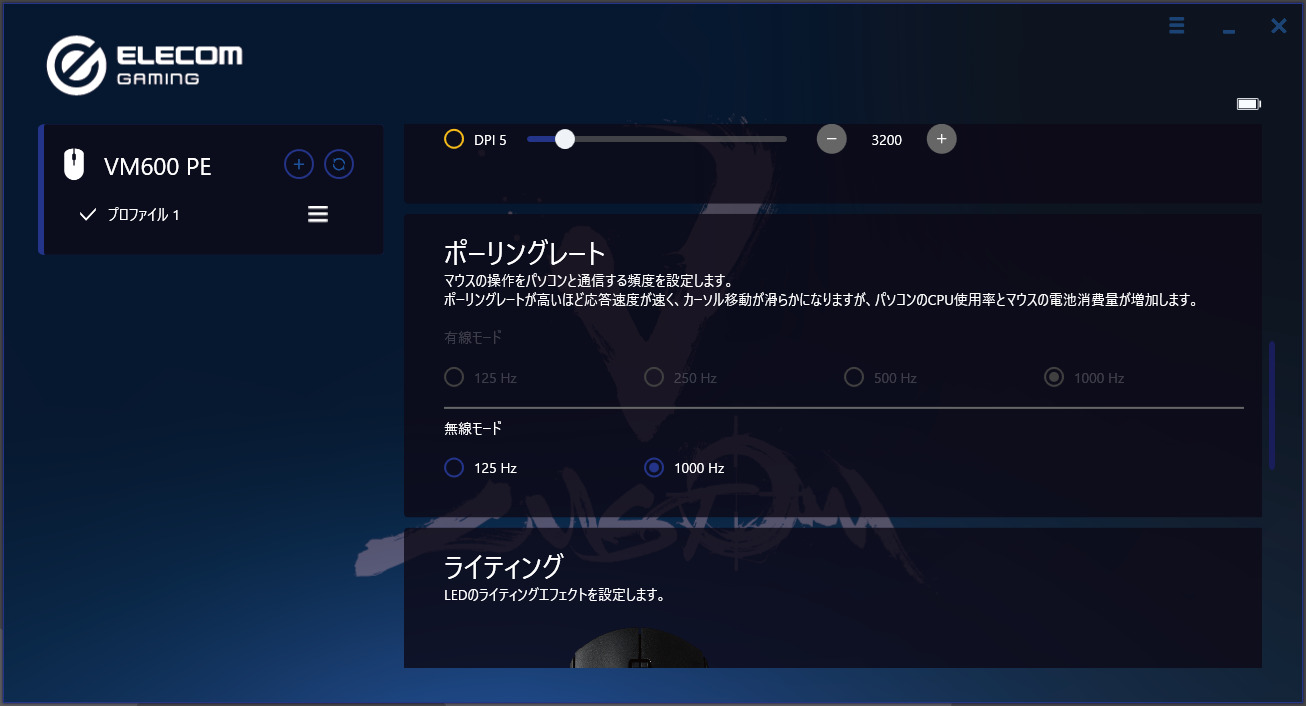Click the mouse image in lighting section

click(x=638, y=647)
